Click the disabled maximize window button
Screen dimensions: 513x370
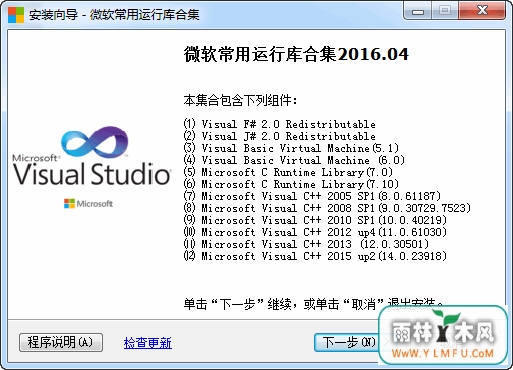coord(445,11)
